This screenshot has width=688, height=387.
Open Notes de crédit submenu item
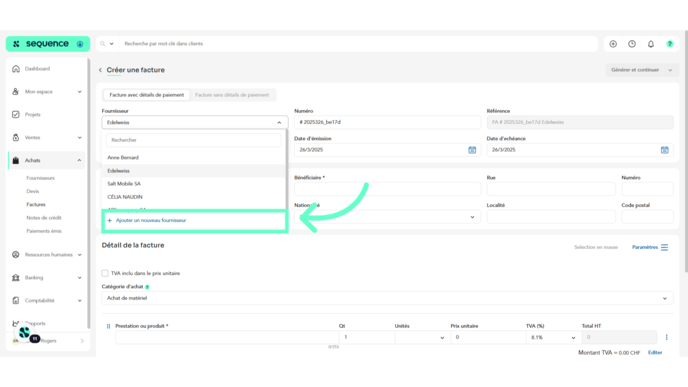click(x=44, y=218)
